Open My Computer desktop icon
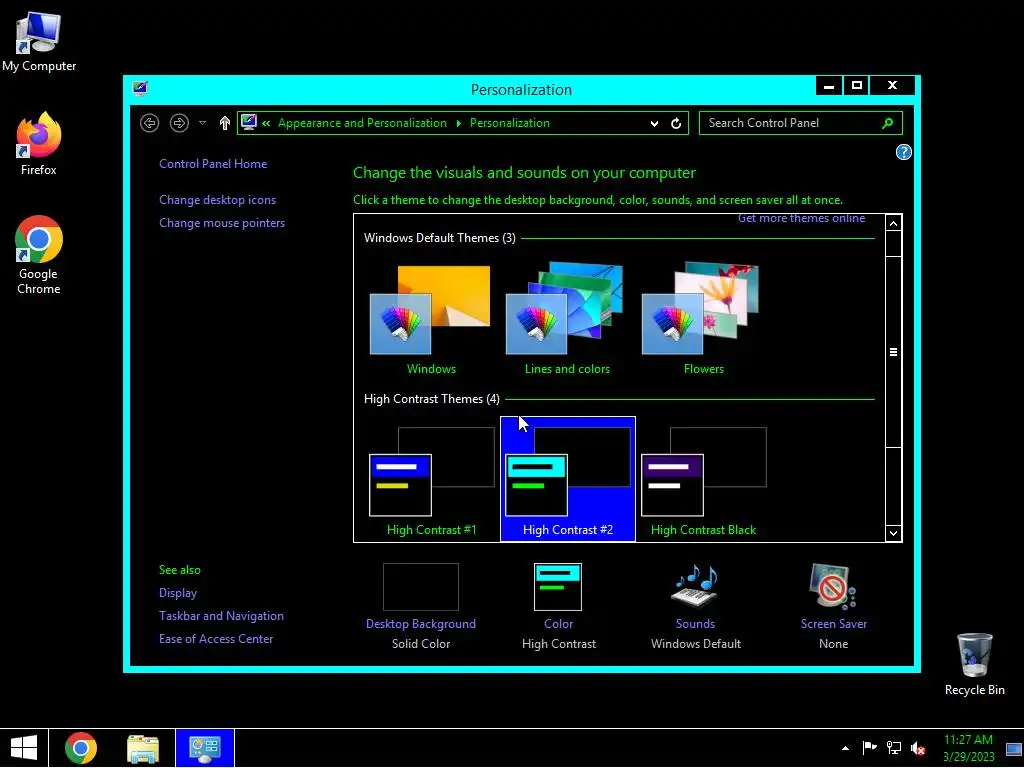 pos(39,41)
